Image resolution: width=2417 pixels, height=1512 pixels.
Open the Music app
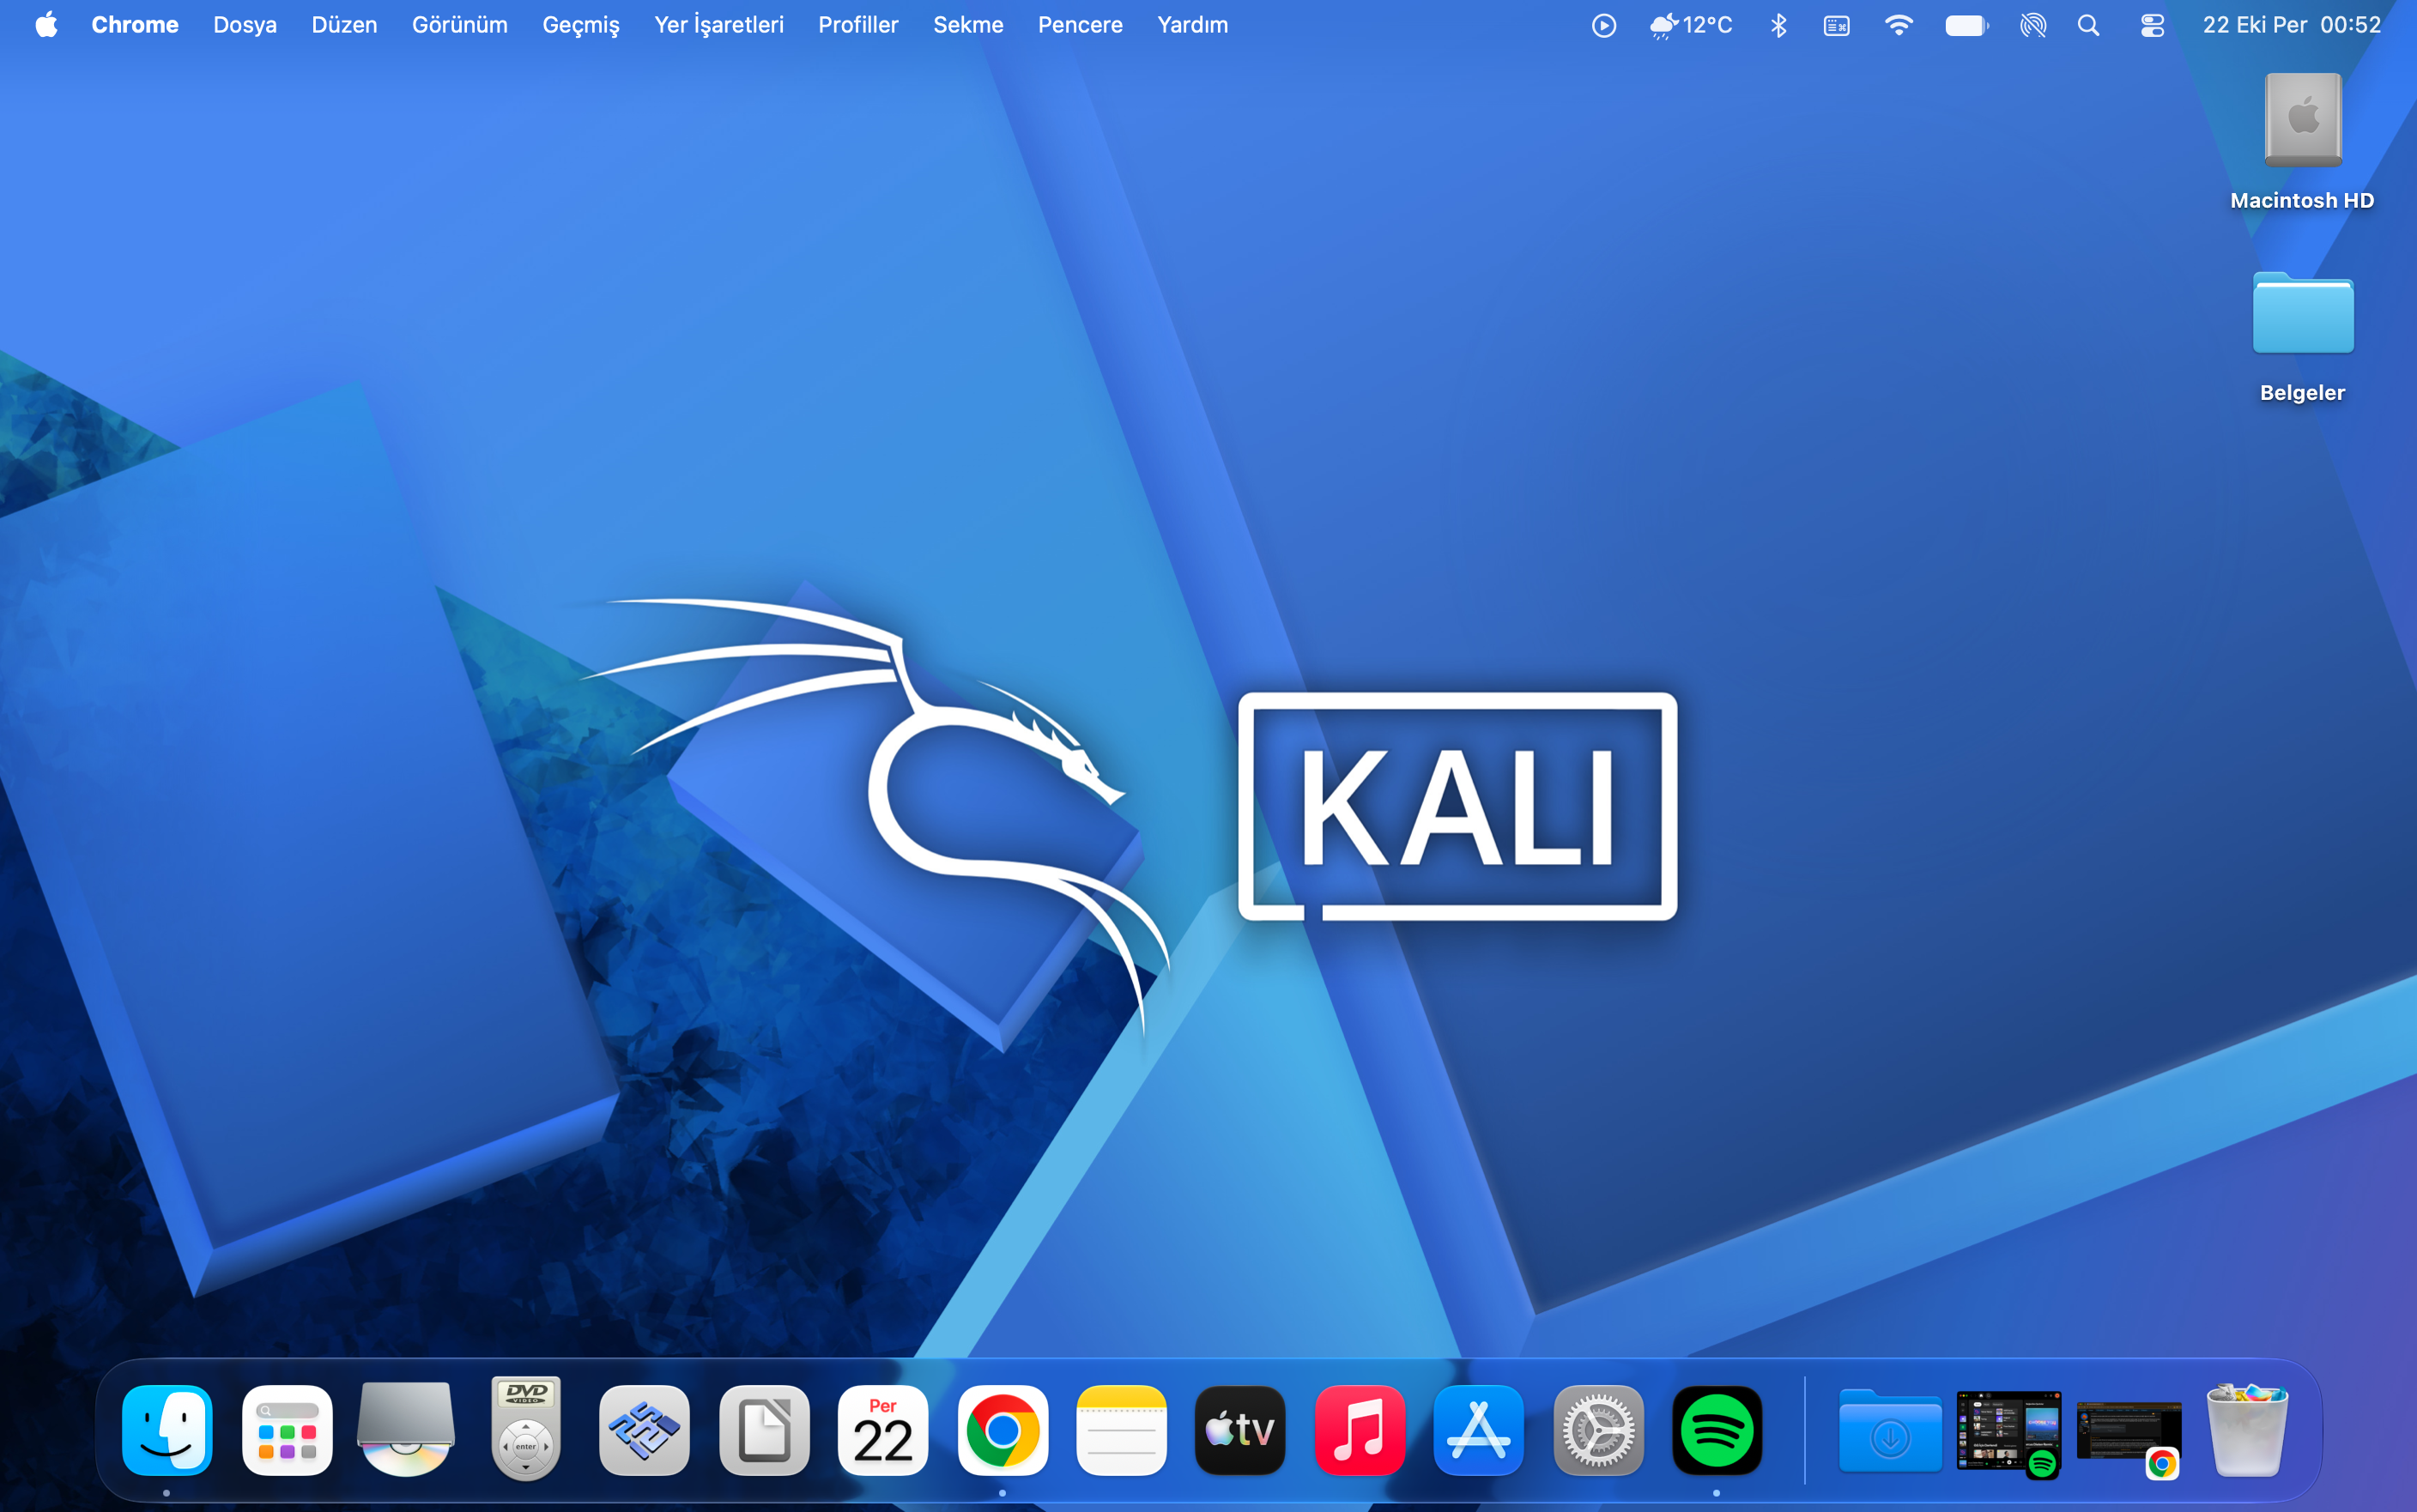click(x=1360, y=1430)
